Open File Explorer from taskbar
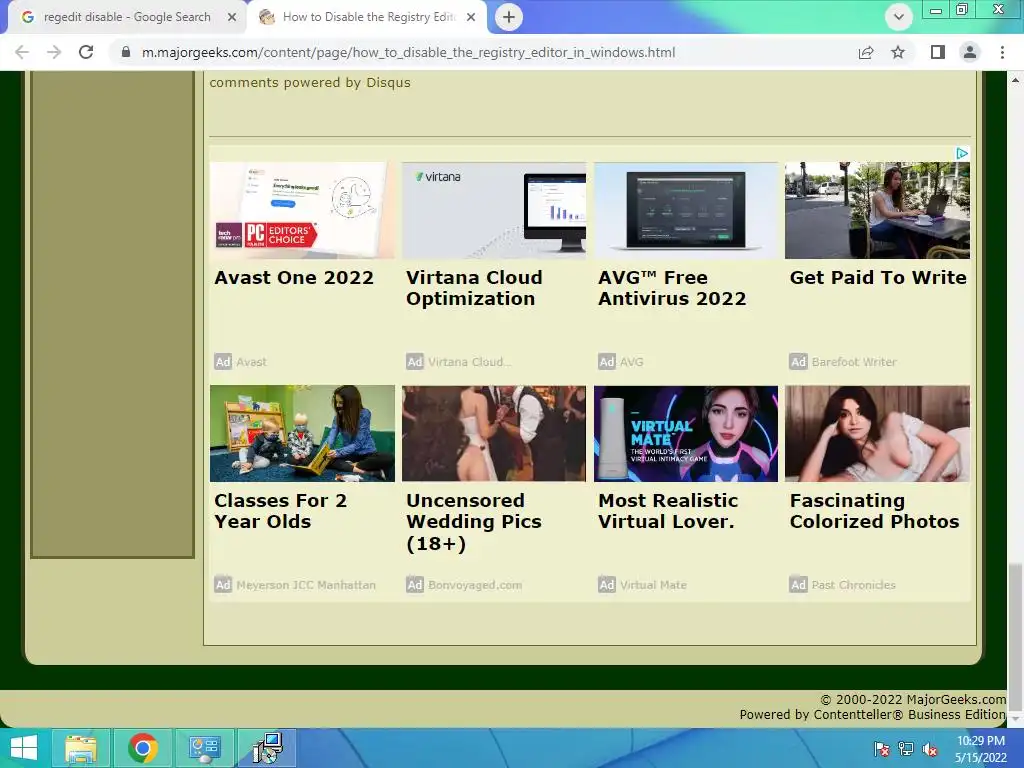Viewport: 1024px width, 768px height. 81,748
